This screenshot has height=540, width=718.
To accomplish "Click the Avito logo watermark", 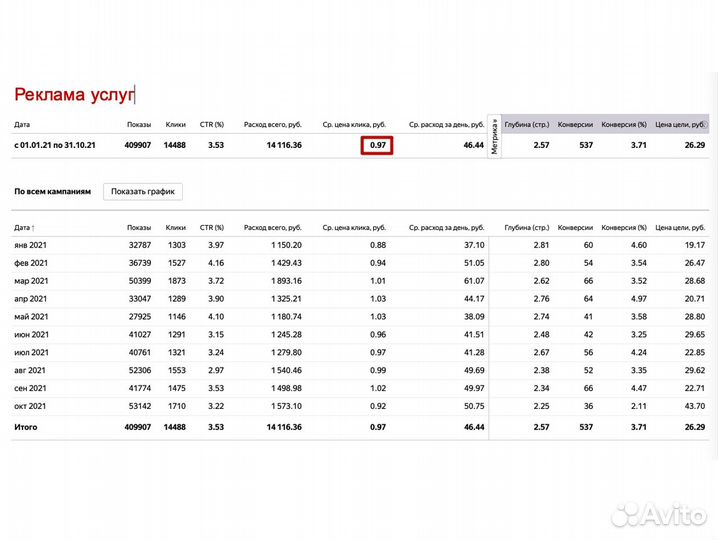I will 658,515.
